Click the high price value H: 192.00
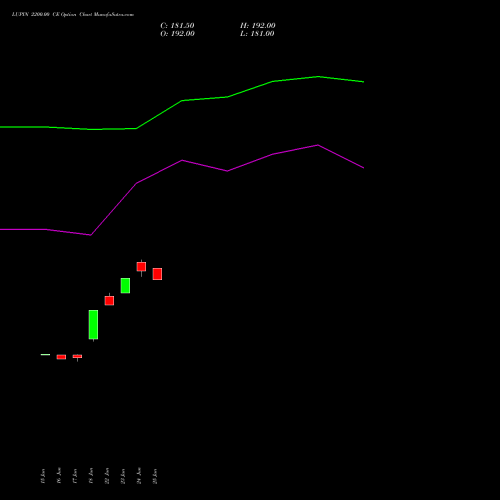The image size is (500, 500). point(257,26)
